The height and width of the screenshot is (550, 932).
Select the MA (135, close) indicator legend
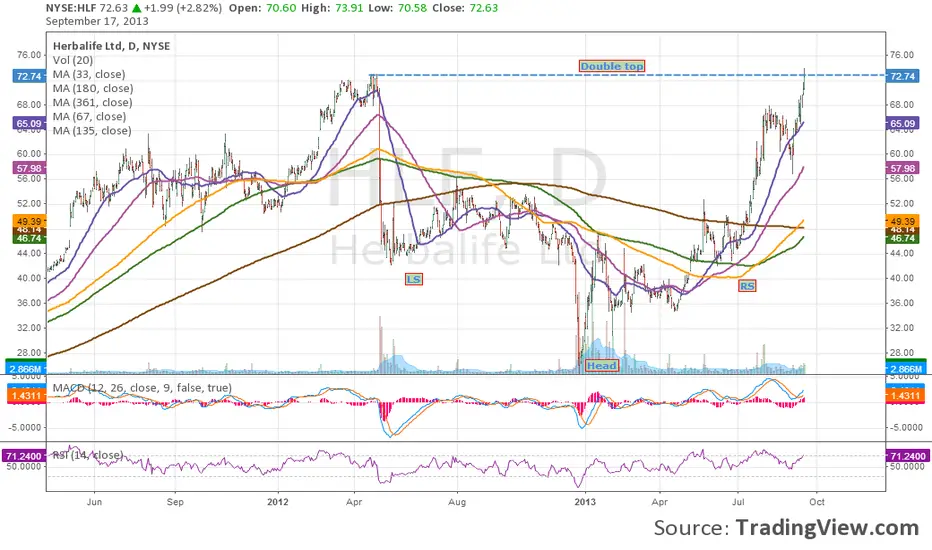[92, 131]
